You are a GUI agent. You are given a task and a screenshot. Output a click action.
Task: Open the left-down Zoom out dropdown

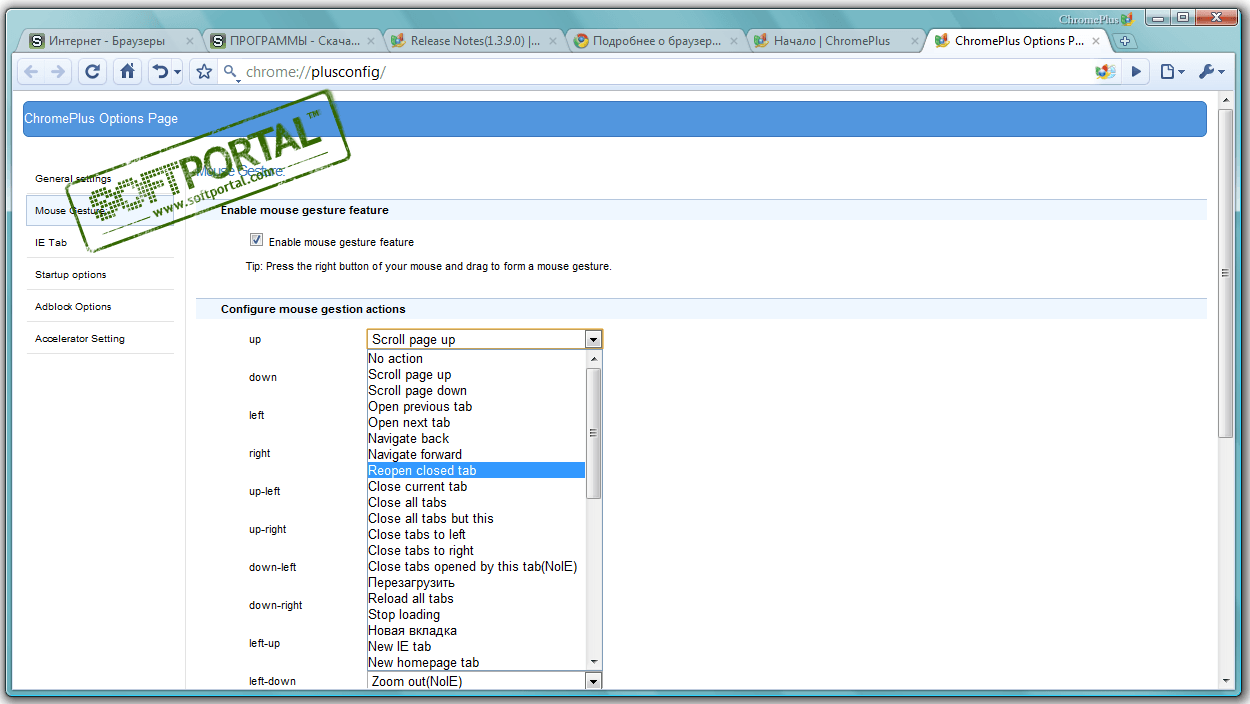pos(485,681)
